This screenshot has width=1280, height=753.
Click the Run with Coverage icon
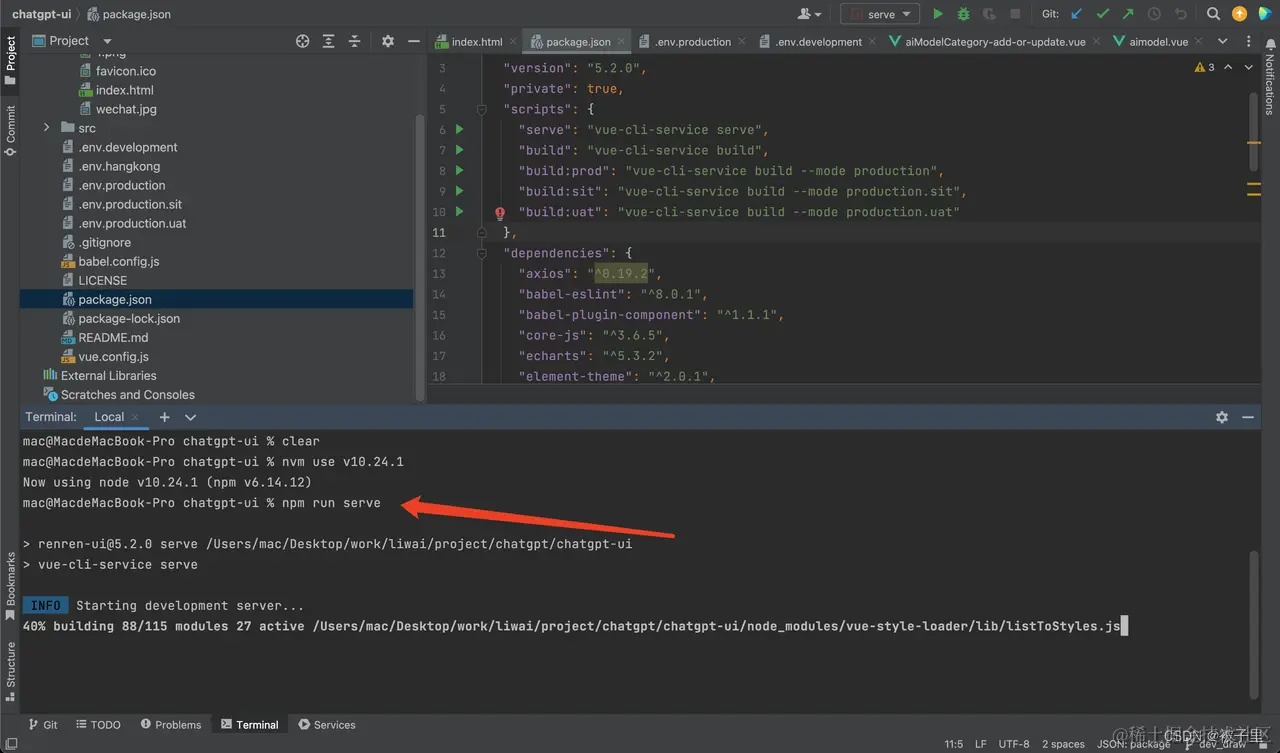(x=989, y=14)
